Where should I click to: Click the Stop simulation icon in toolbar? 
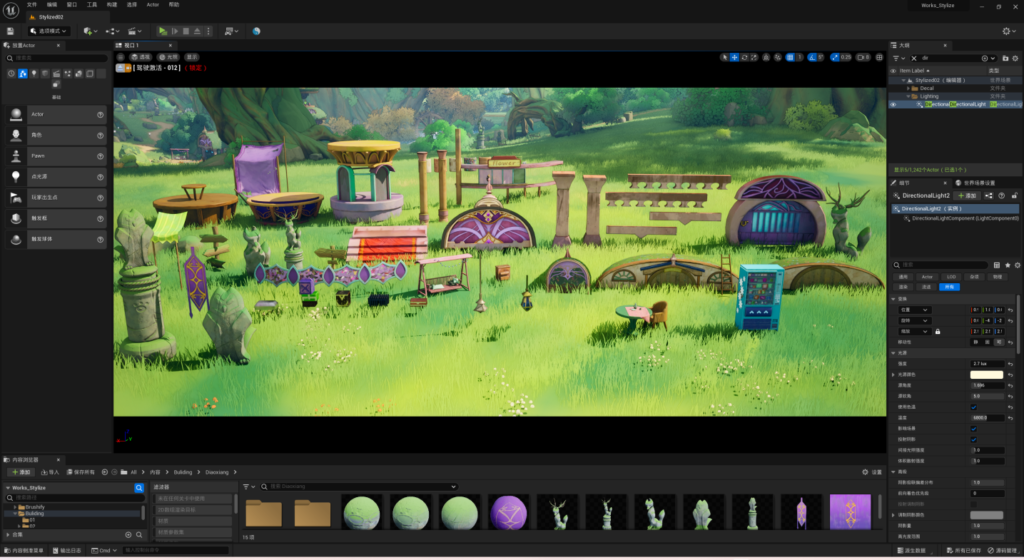click(x=186, y=31)
